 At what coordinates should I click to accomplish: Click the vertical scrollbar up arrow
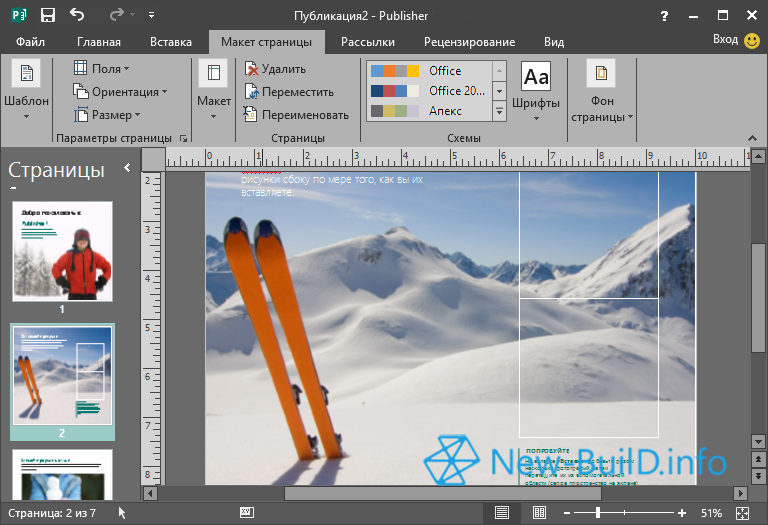[x=758, y=157]
